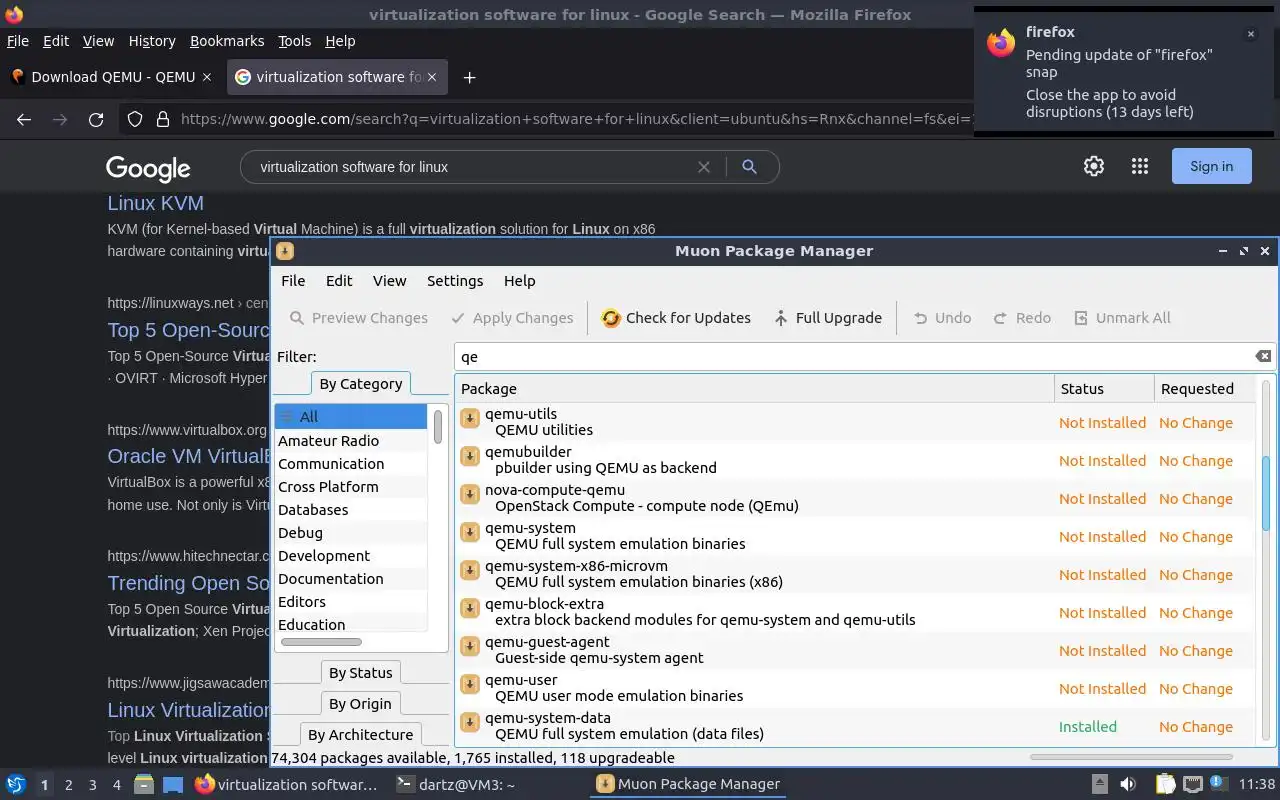This screenshot has height=800, width=1280.
Task: Open the Google apps grid
Action: pos(1140,167)
